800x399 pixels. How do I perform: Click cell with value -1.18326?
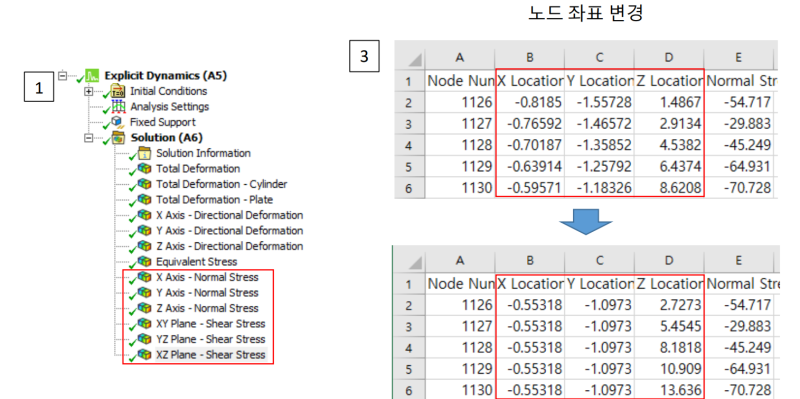tap(599, 188)
